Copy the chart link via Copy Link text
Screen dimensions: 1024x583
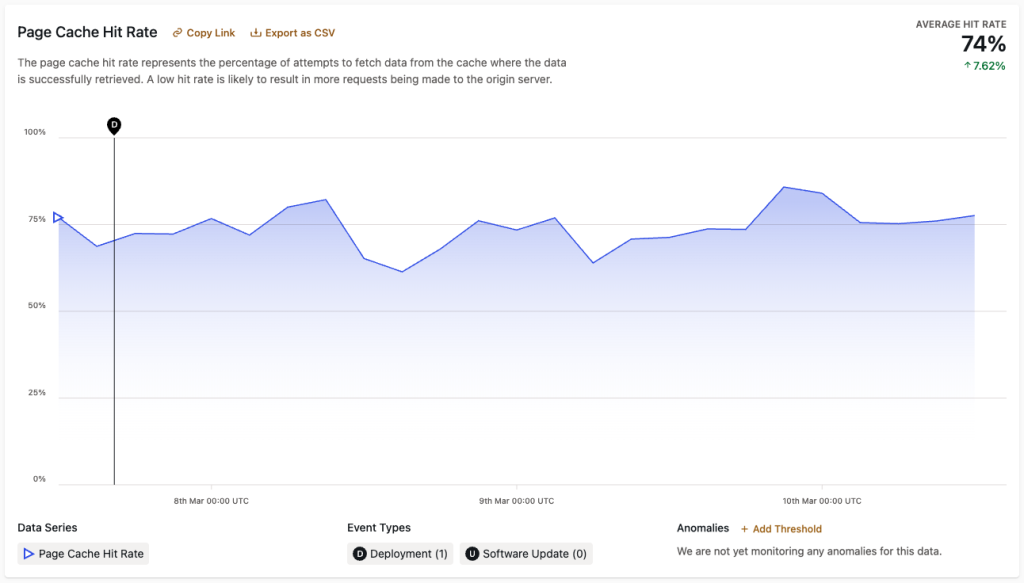click(210, 33)
